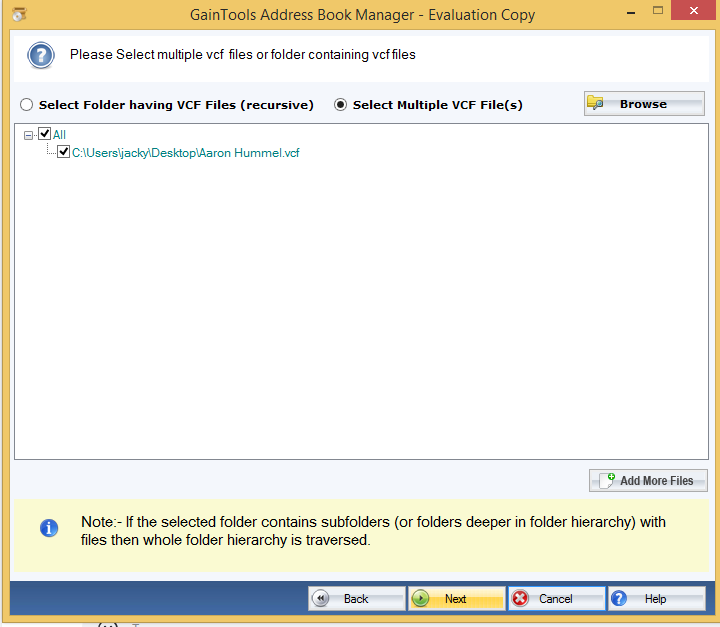Click the blue info icon beside the note
The image size is (720, 627).
click(x=49, y=528)
